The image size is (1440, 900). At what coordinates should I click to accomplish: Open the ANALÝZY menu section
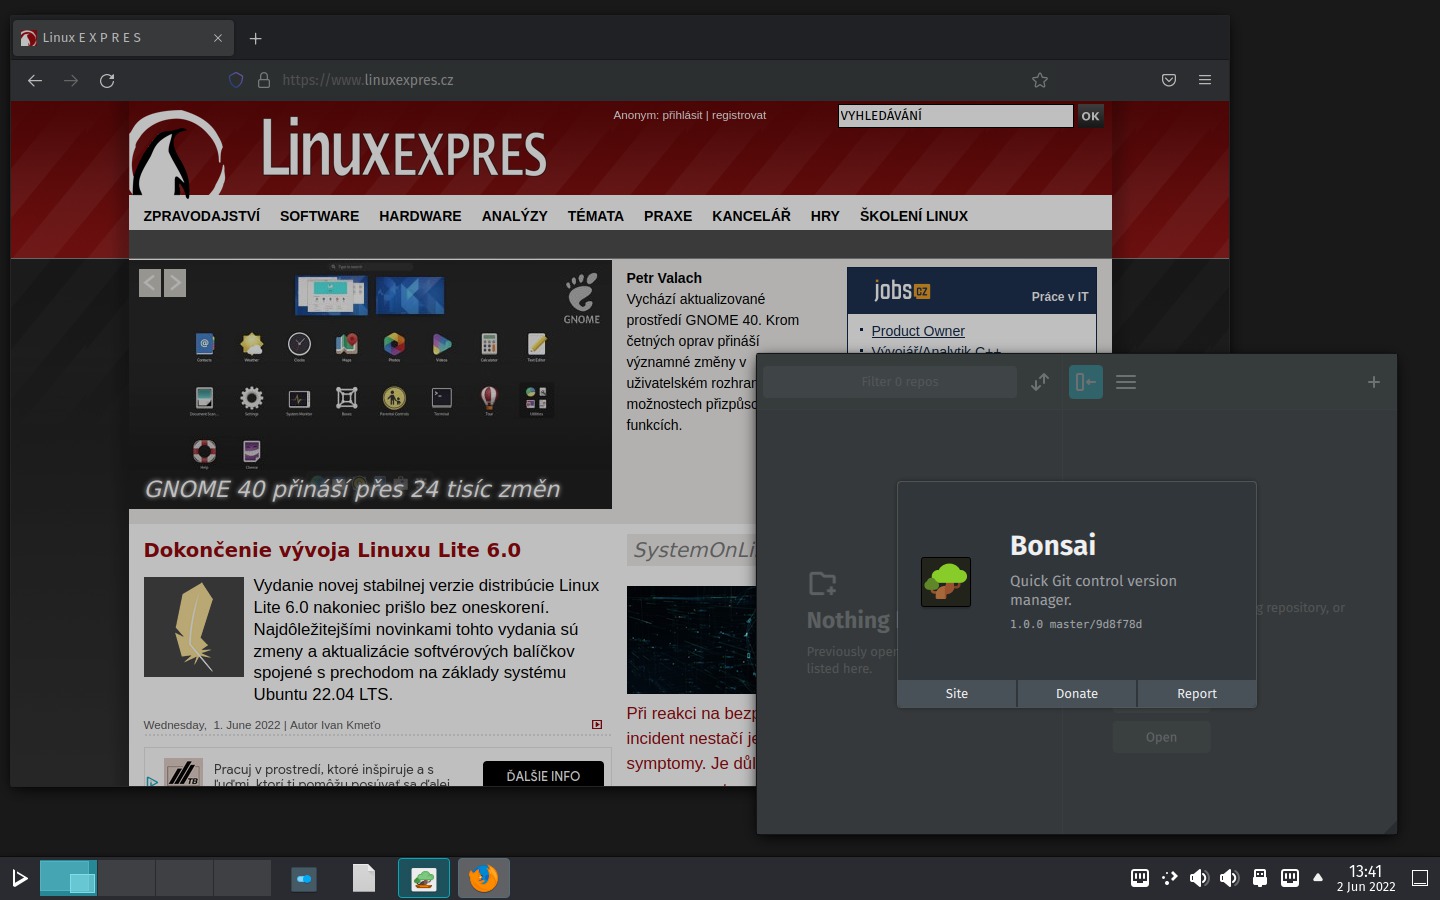tap(515, 216)
